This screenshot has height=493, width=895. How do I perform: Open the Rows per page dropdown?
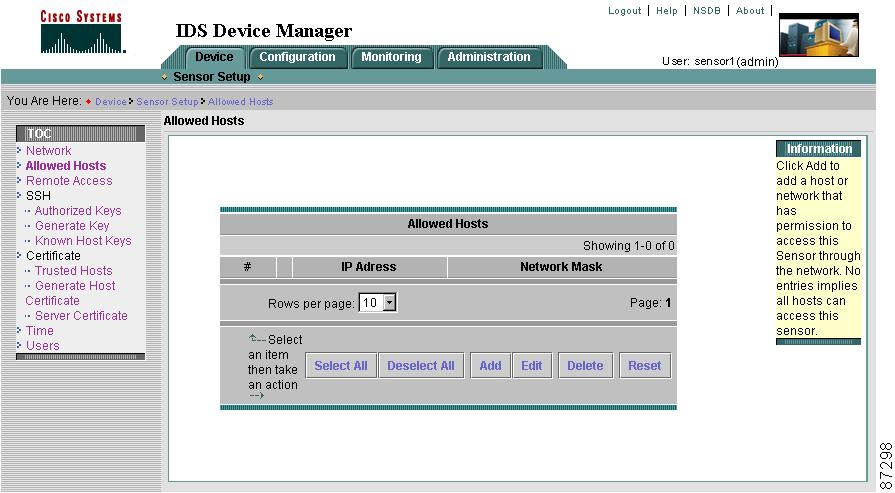(377, 303)
